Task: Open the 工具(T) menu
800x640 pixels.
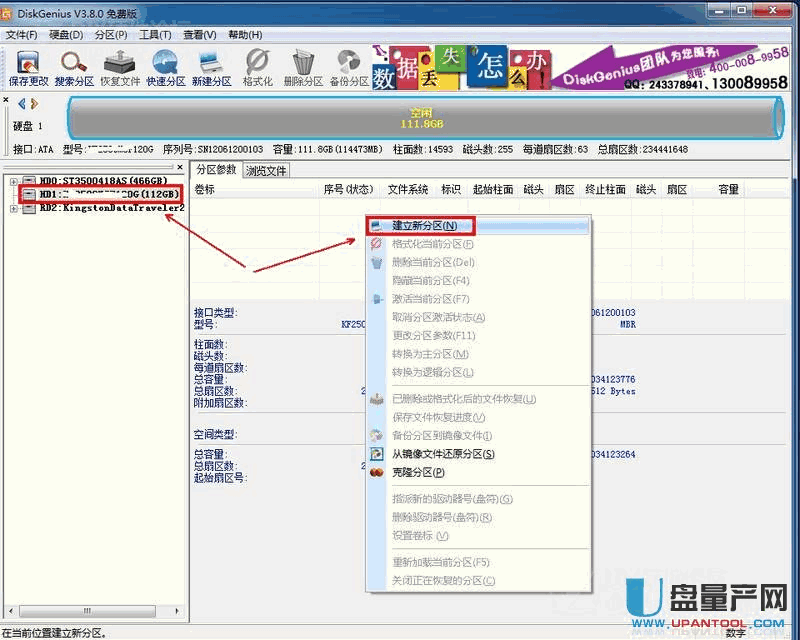Action: [155, 35]
